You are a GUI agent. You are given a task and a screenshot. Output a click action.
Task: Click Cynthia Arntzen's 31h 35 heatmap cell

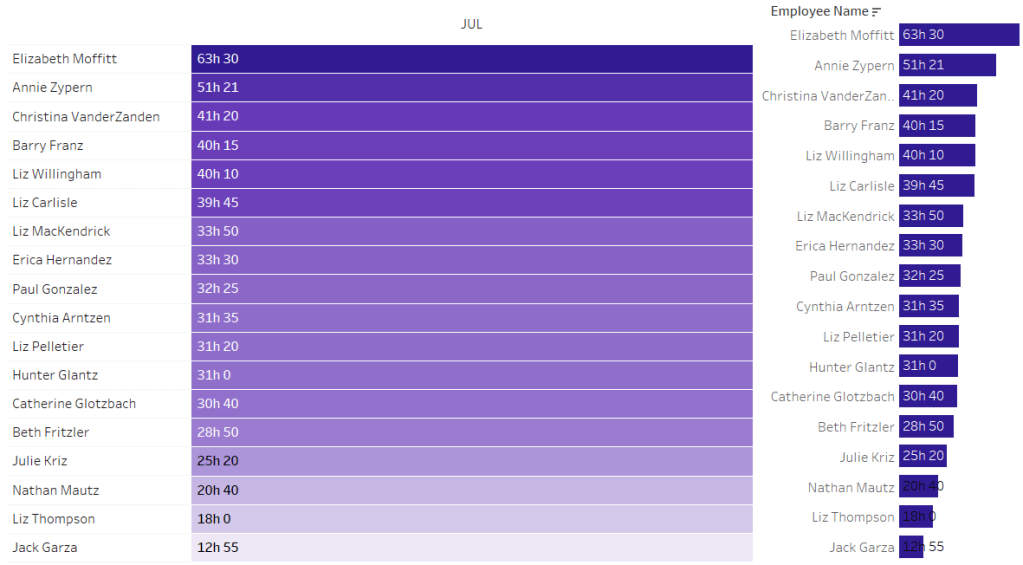coord(471,318)
